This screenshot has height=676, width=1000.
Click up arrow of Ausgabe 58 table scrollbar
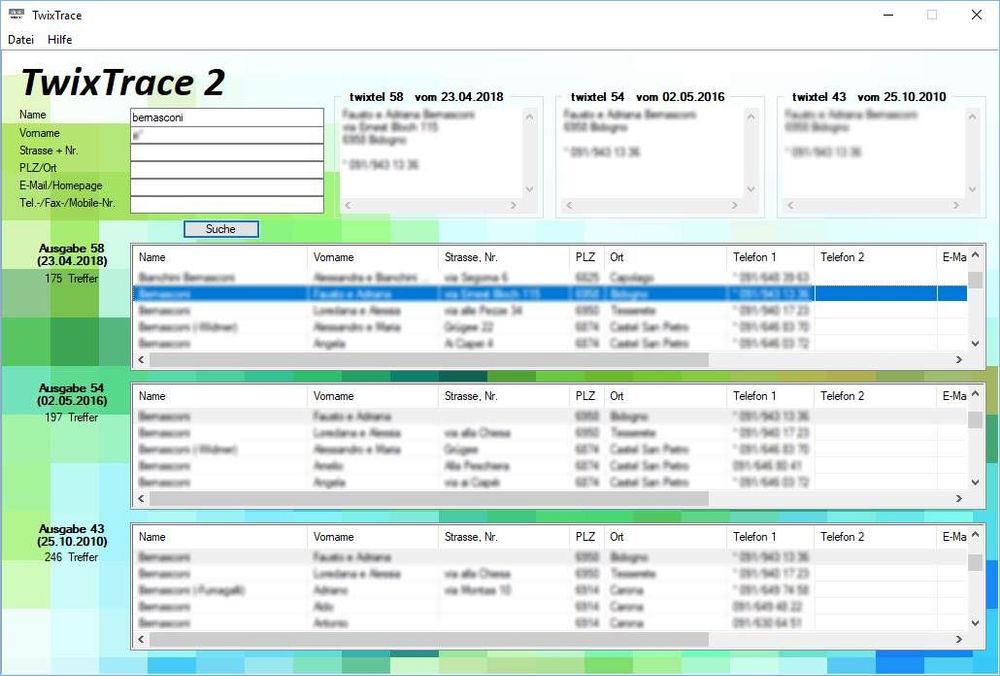pos(975,256)
